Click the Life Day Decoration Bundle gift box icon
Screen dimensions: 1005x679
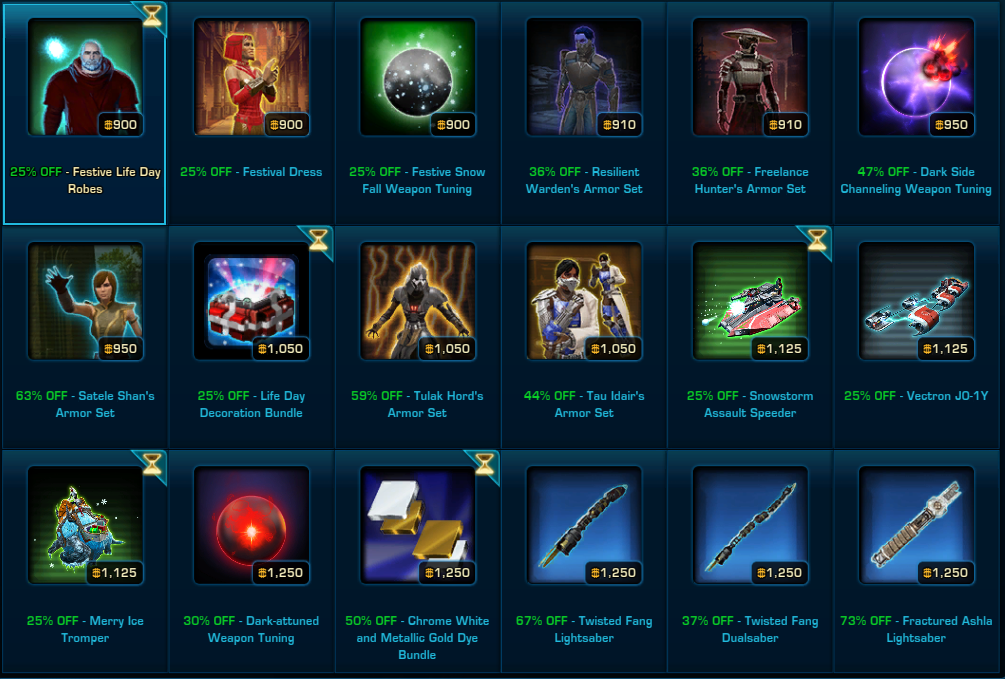pyautogui.click(x=251, y=301)
